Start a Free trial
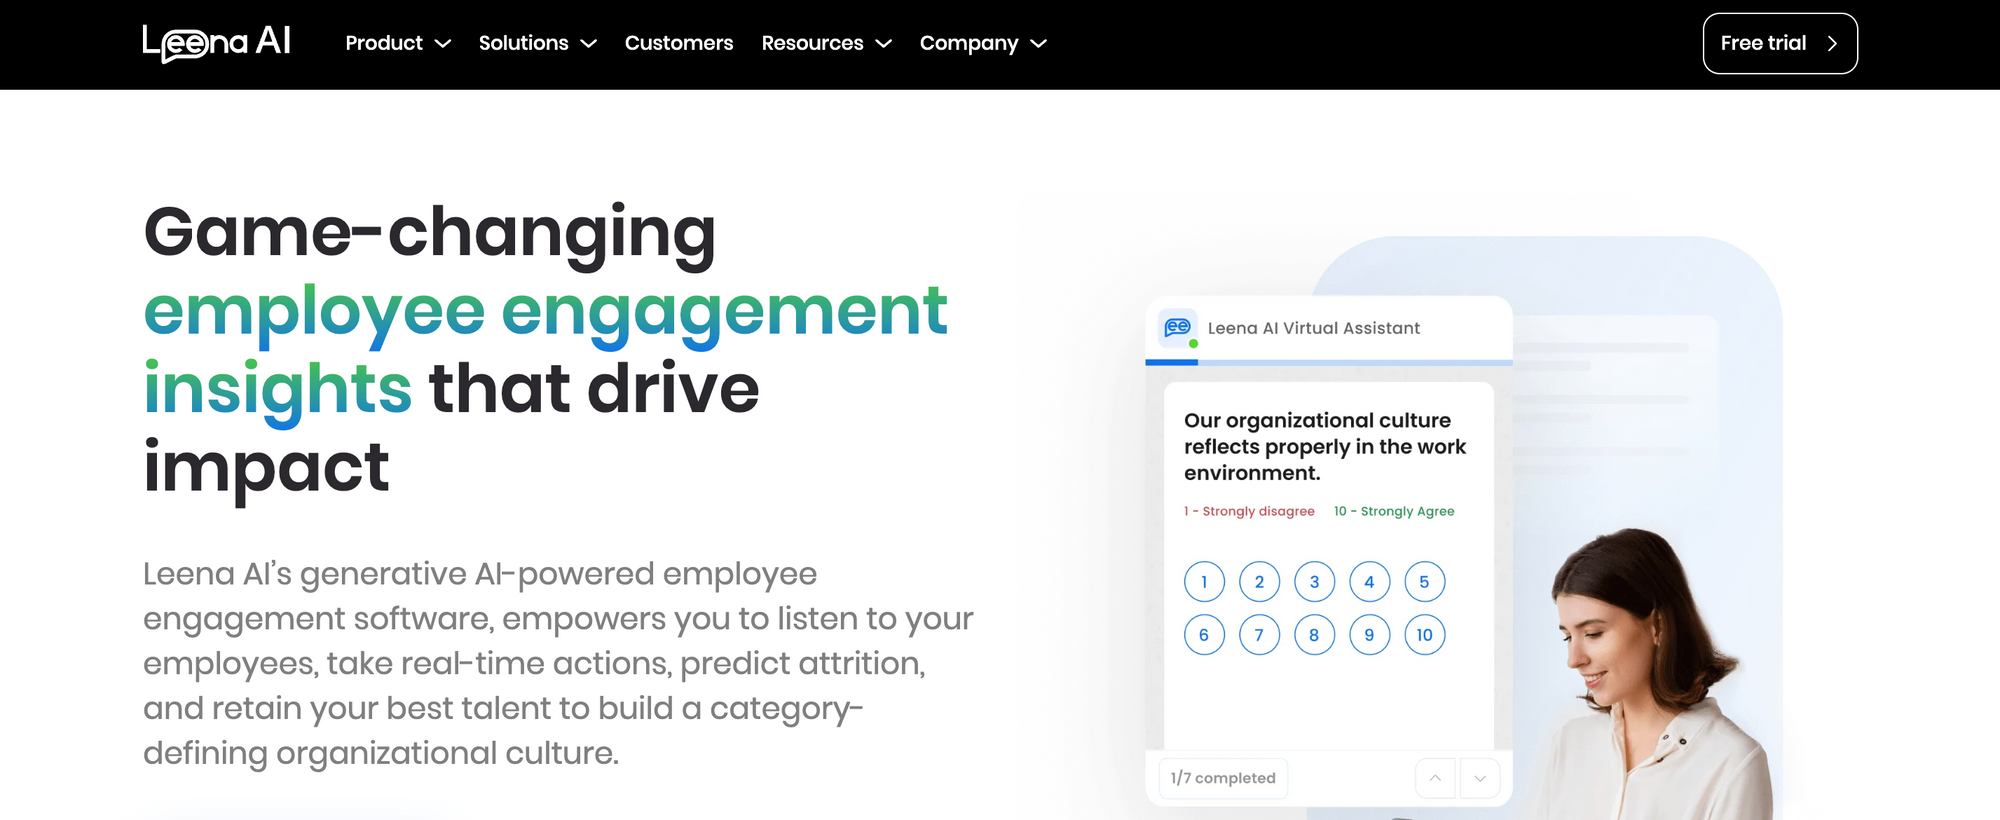The image size is (2000, 820). 1780,43
